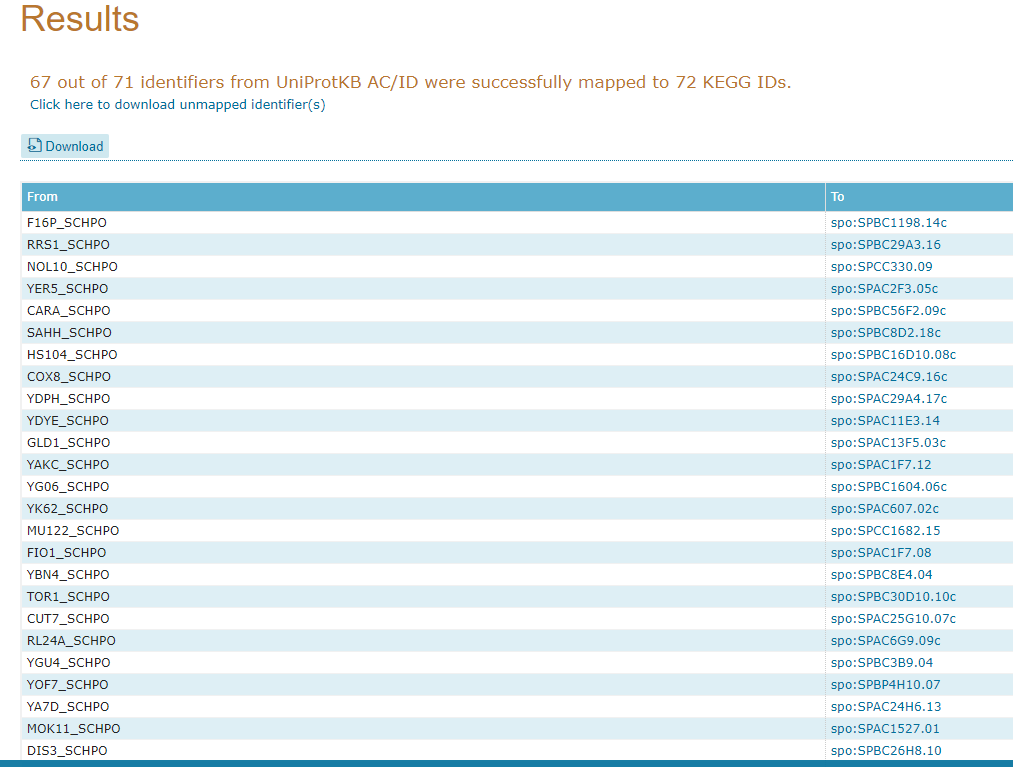Select the spo:SPBC16D10.08c link
Viewport: 1013px width, 767px height.
point(893,355)
